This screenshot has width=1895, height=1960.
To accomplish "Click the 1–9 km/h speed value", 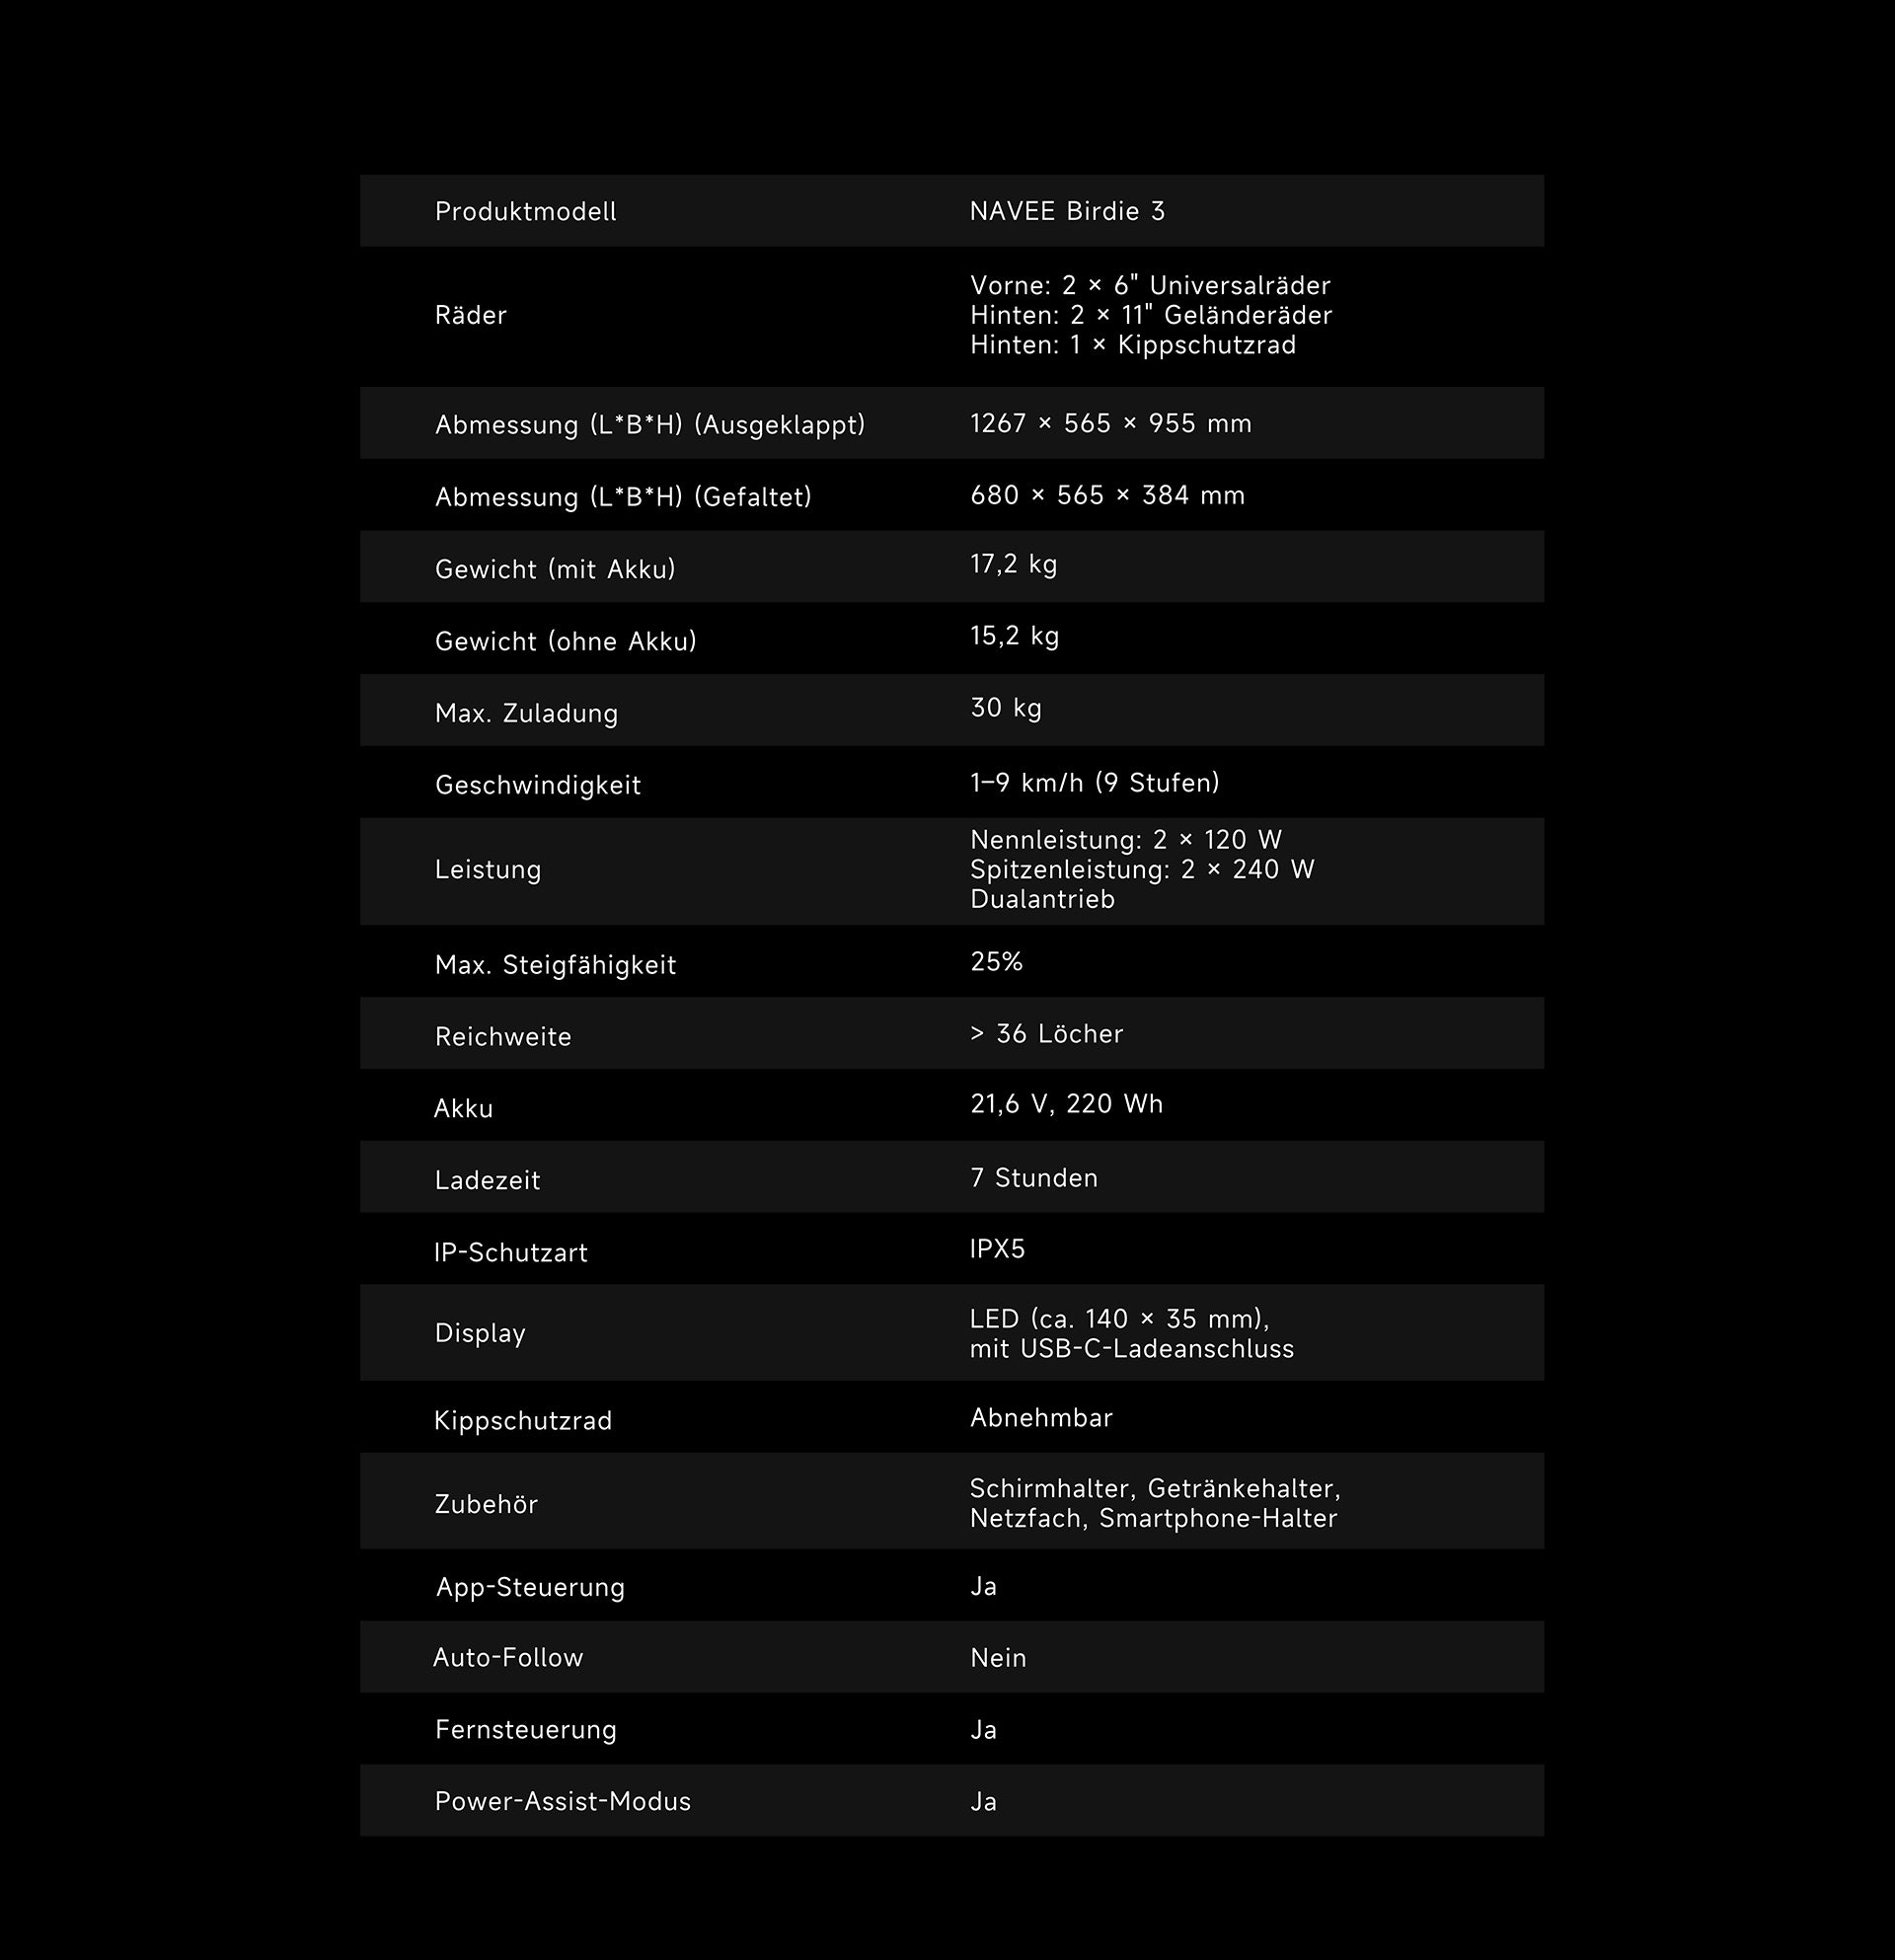I will tap(1094, 783).
